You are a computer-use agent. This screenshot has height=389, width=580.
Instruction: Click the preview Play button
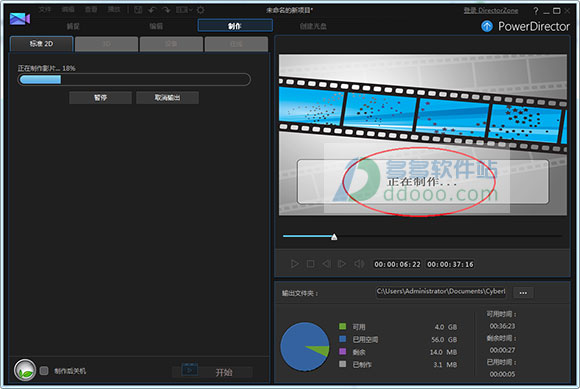pos(294,264)
